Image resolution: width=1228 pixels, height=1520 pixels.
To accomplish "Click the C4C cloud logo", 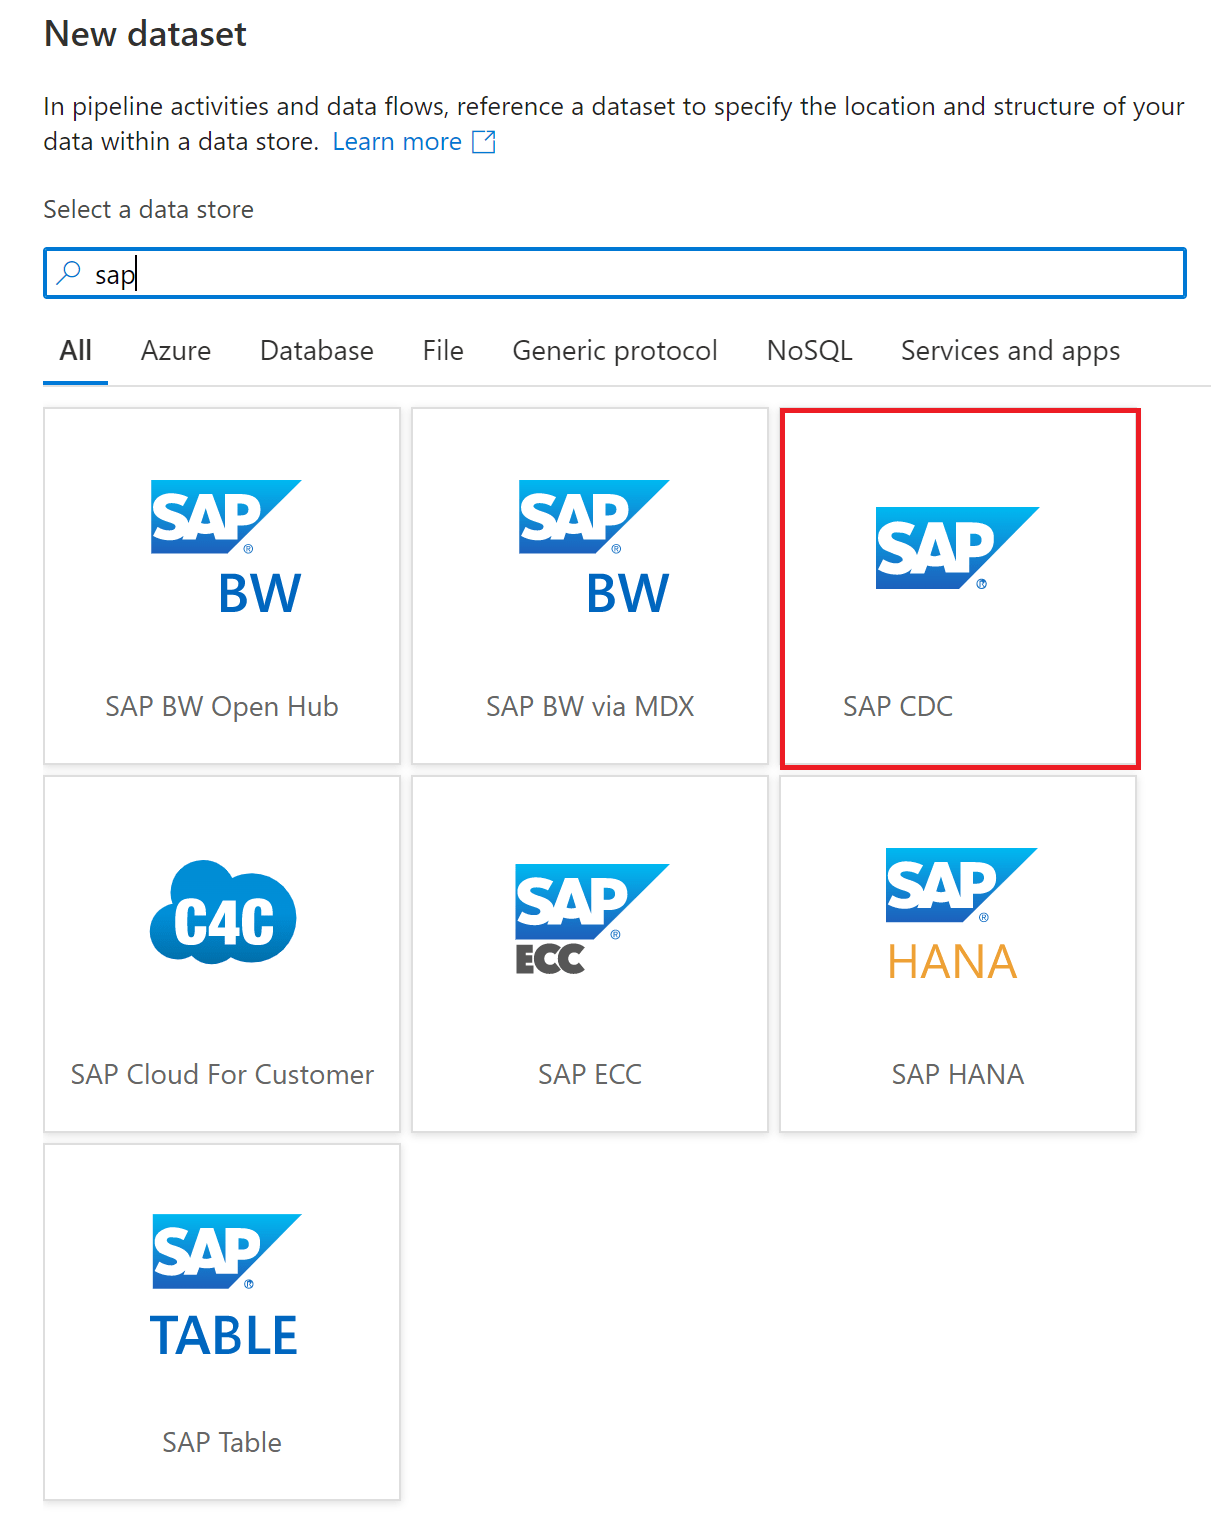I will pos(221,915).
